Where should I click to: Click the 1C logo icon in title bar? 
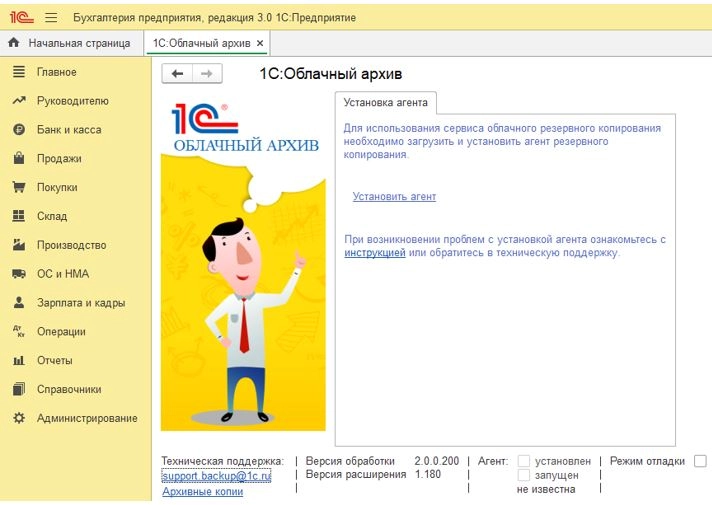coord(22,17)
